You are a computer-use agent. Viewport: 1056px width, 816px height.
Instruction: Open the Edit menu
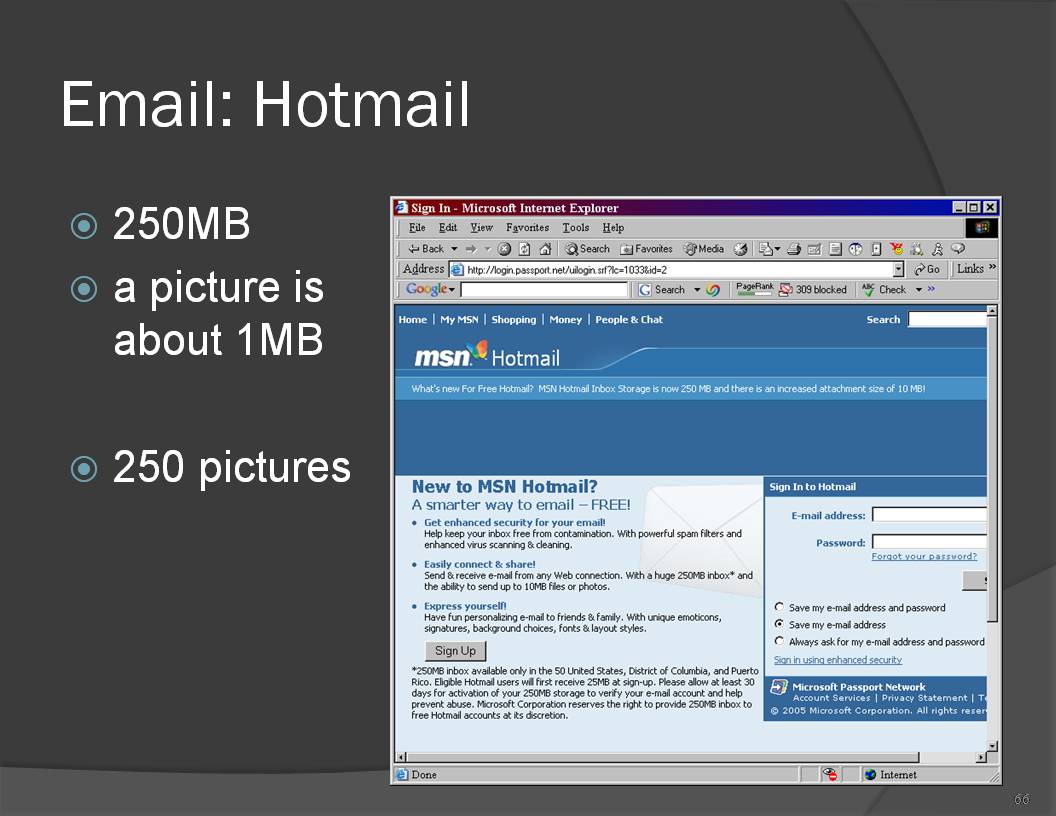tap(448, 228)
